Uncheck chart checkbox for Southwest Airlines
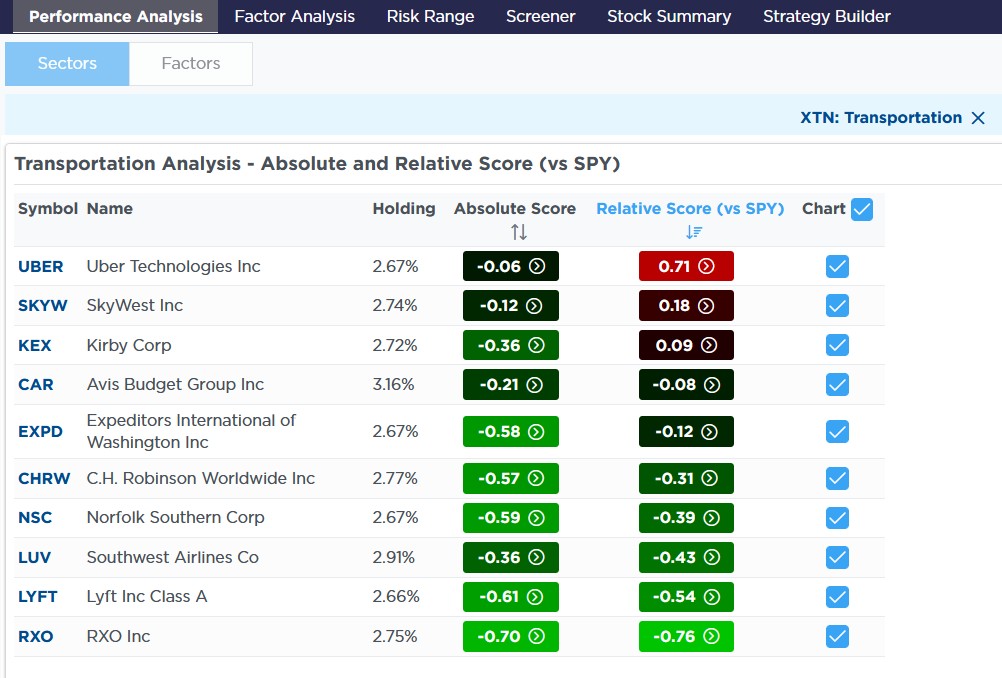Screen dimensions: 1002x678 [837, 558]
